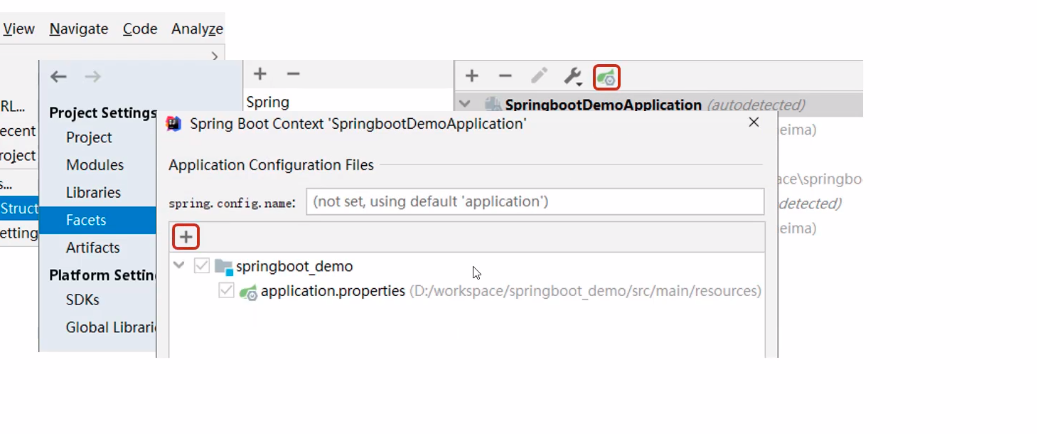
Task: Remove the facet with the minus icon above Spring
Action: coord(293,74)
